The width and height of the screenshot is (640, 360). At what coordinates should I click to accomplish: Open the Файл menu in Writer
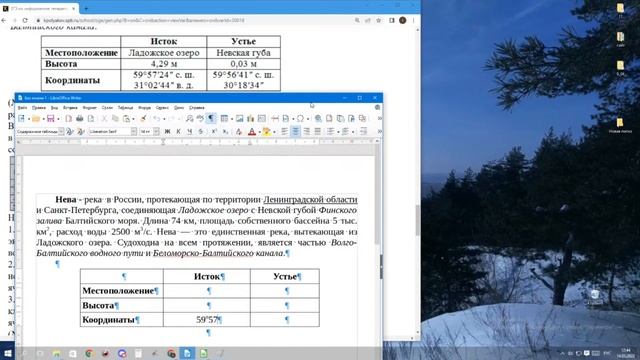[22, 108]
